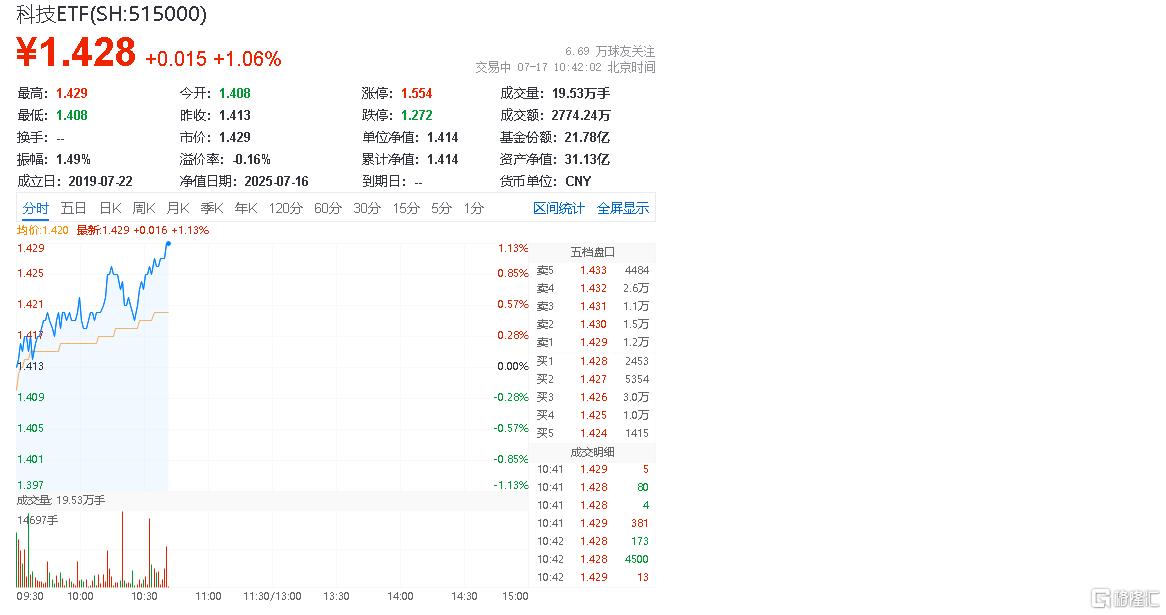
Task: Click the 跌停 value 1.272
Action: (x=416, y=115)
